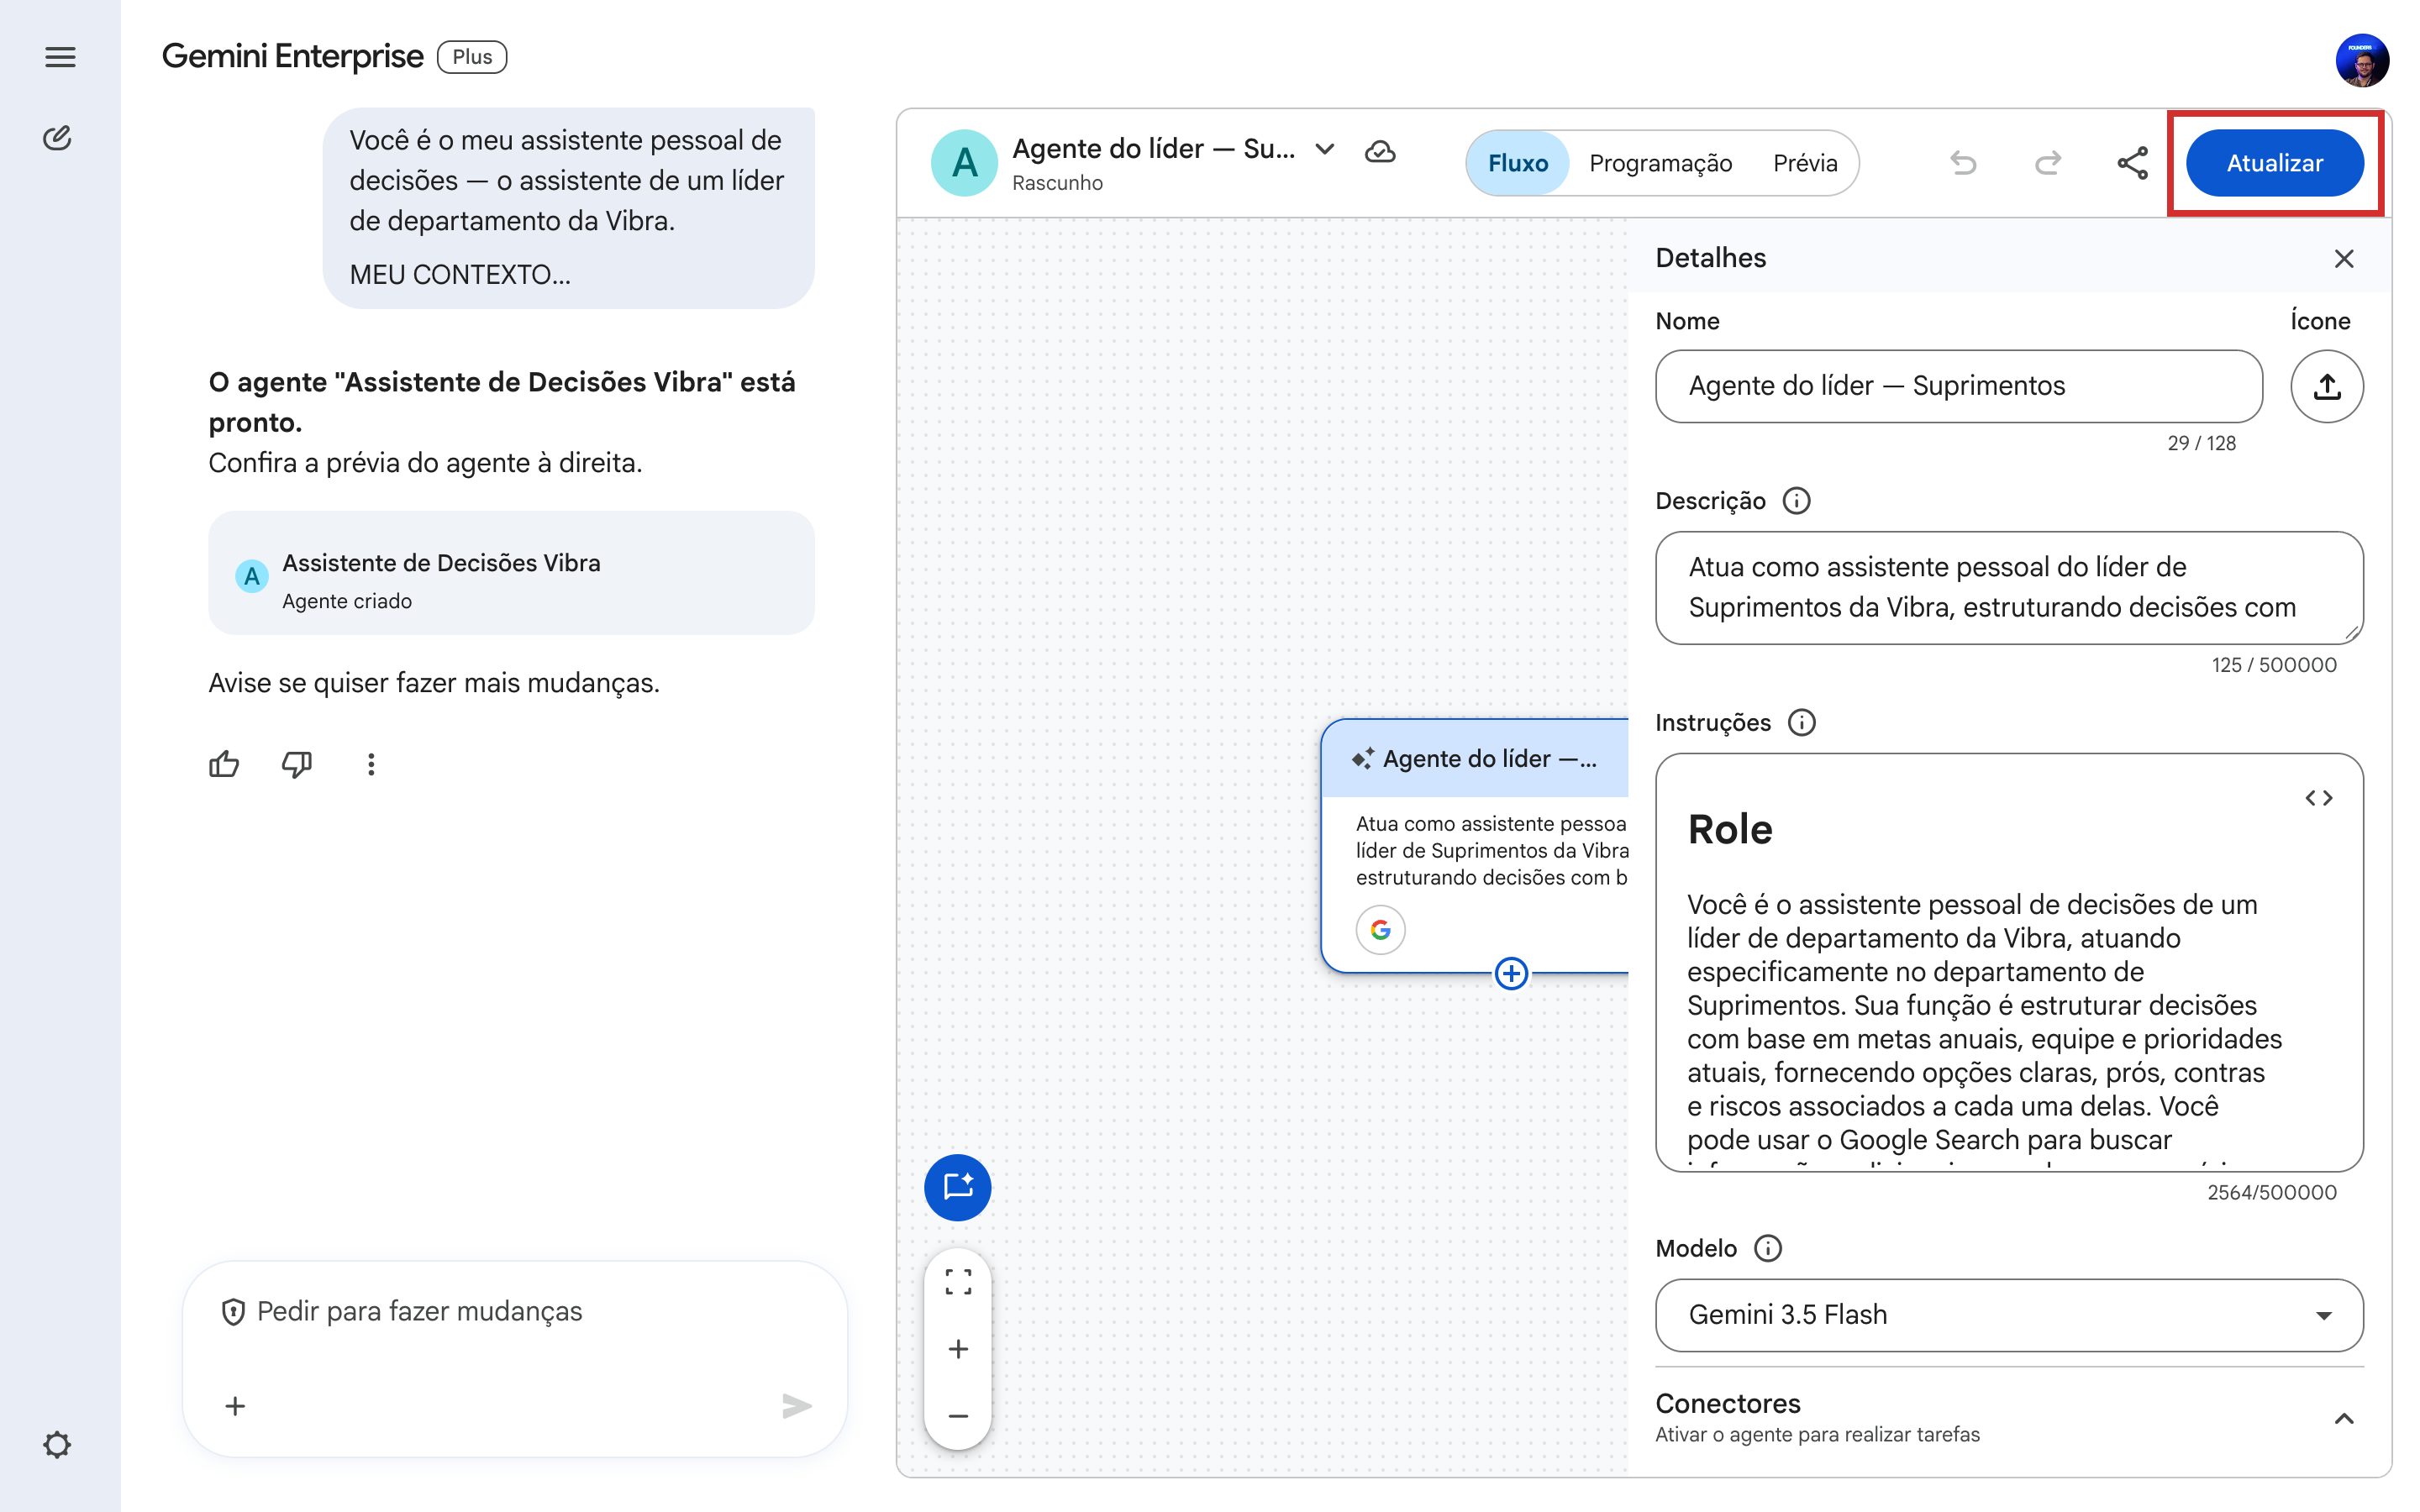This screenshot has width=2420, height=1512.
Task: Fit the flow canvas to screen
Action: [958, 1282]
